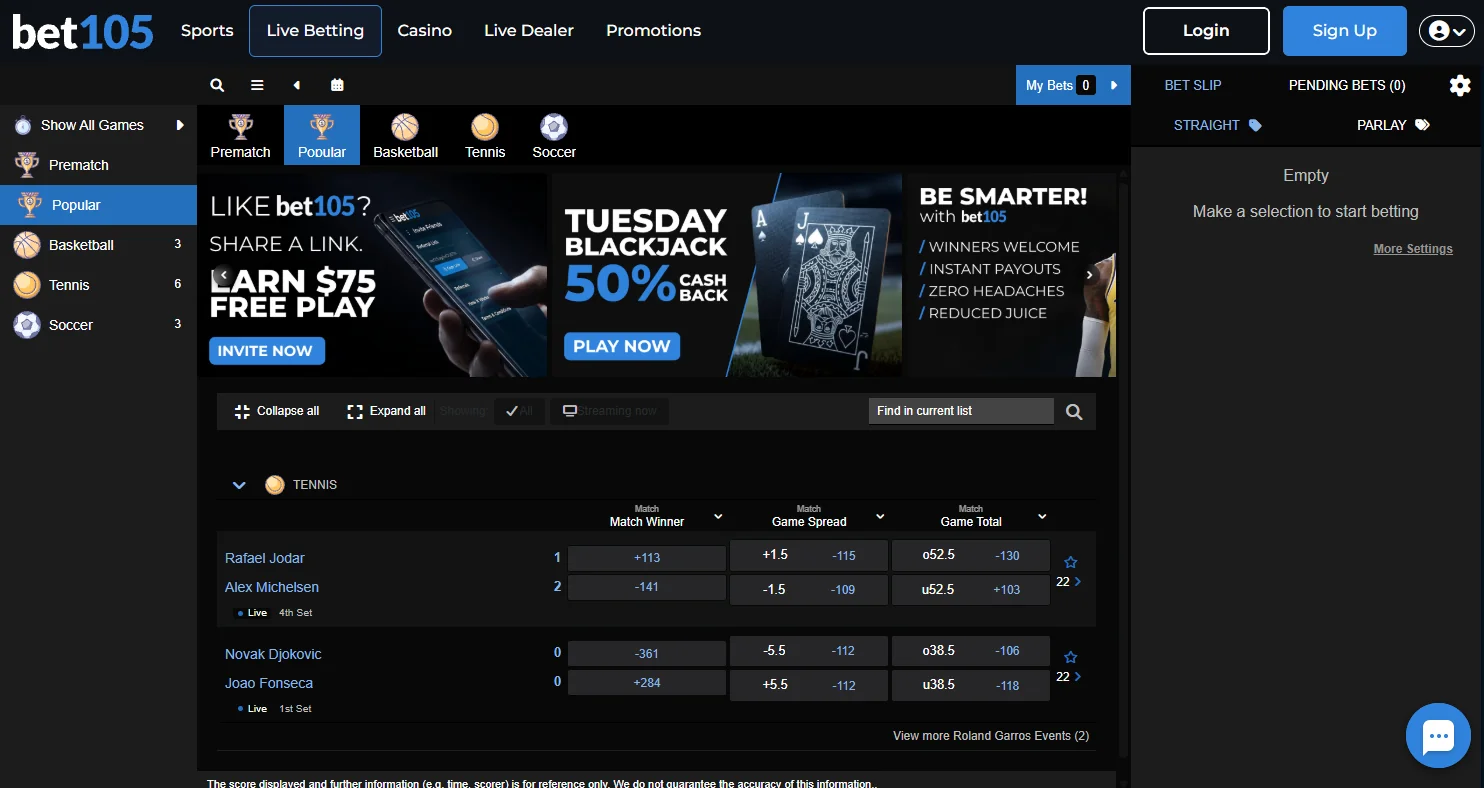
Task: Click the Parlay tags icon
Action: [1423, 125]
